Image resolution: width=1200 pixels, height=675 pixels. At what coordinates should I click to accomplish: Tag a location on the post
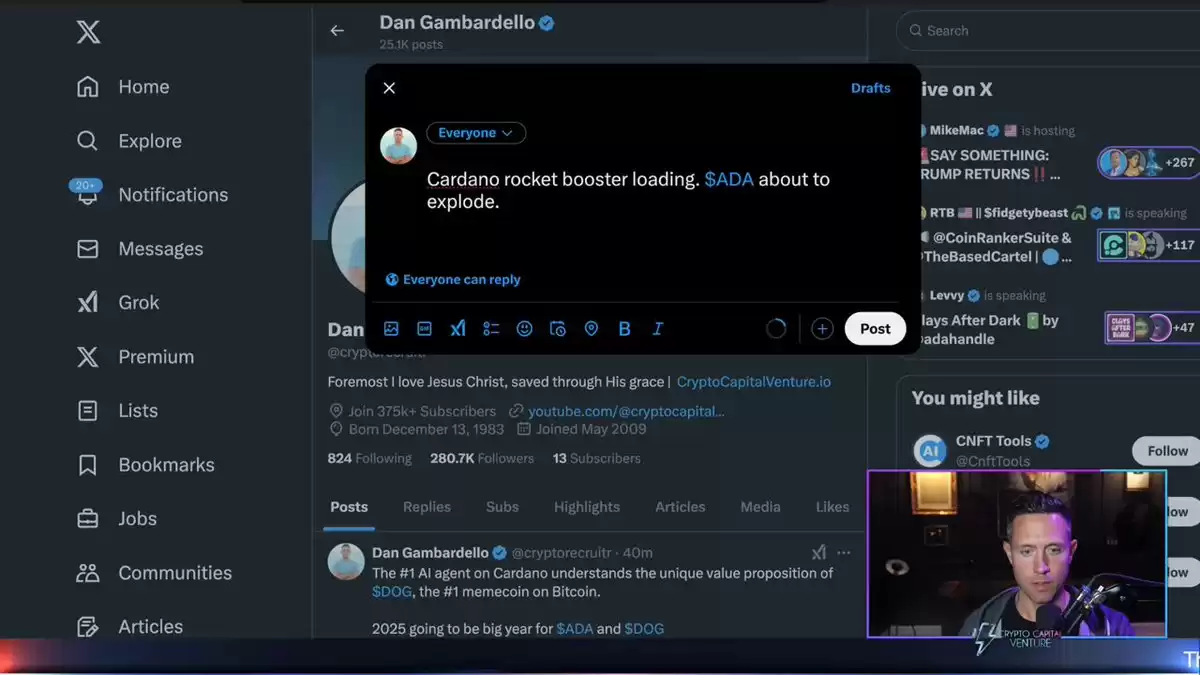pyautogui.click(x=591, y=328)
